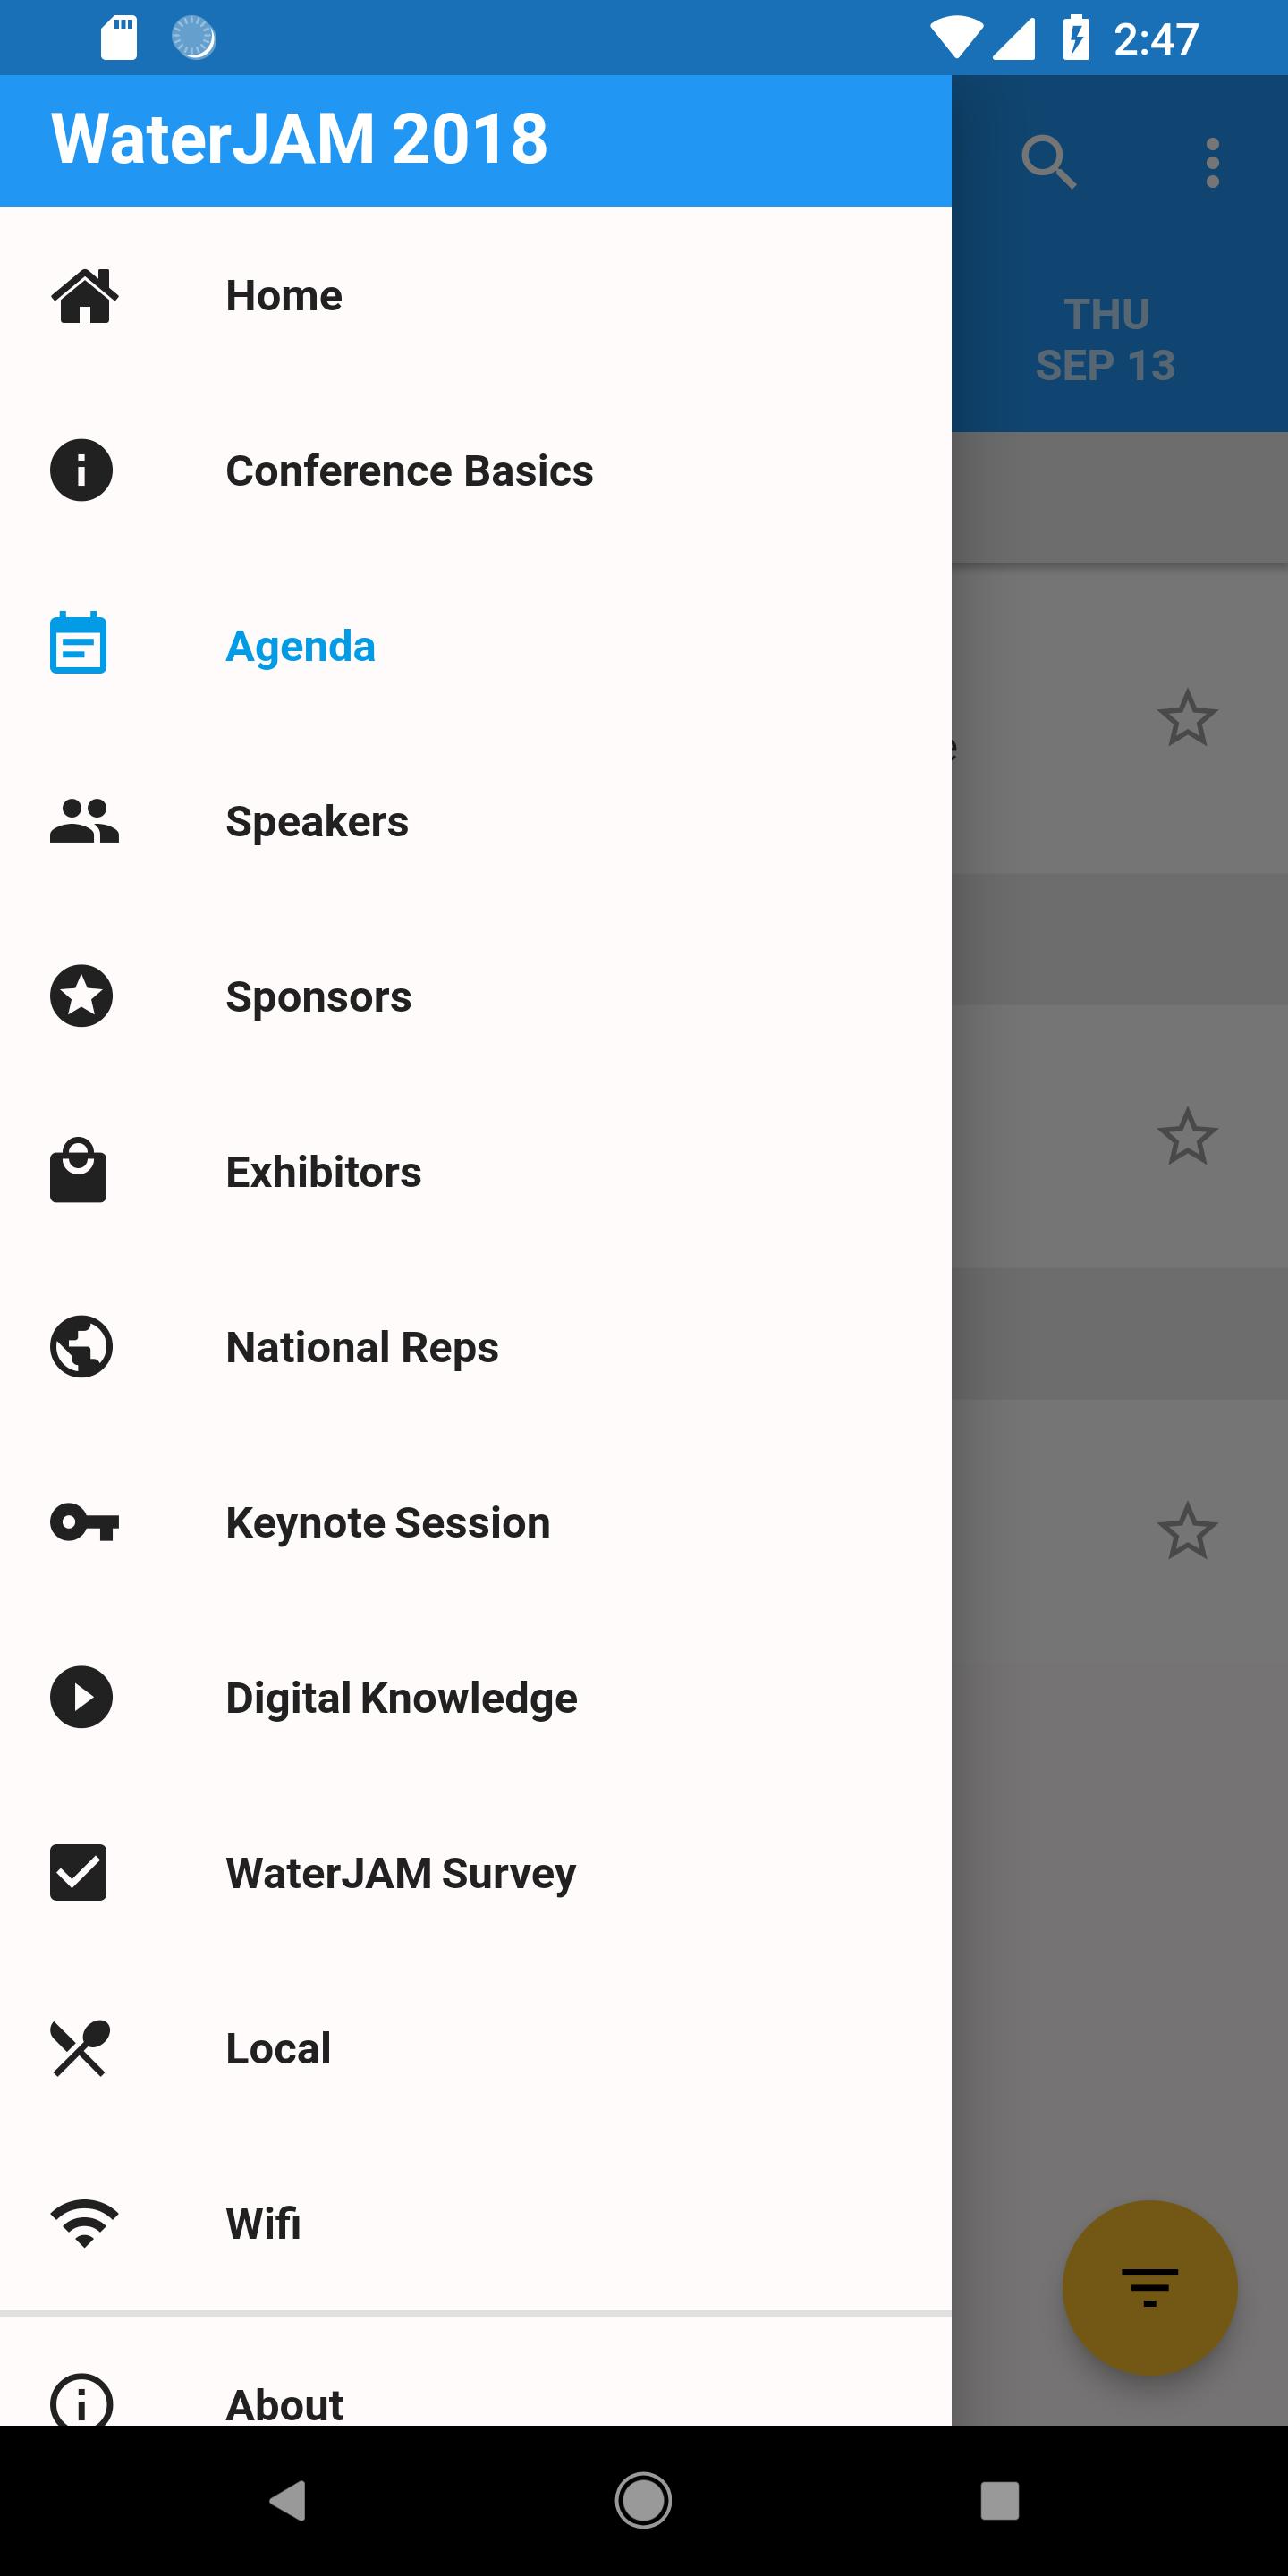Screen dimensions: 1288x2576
Task: Open the agenda filter floating button
Action: pos(1149,2288)
